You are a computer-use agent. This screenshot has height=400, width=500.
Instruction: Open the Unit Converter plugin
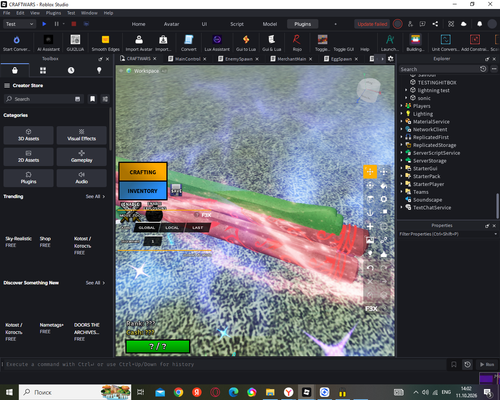[x=446, y=43]
